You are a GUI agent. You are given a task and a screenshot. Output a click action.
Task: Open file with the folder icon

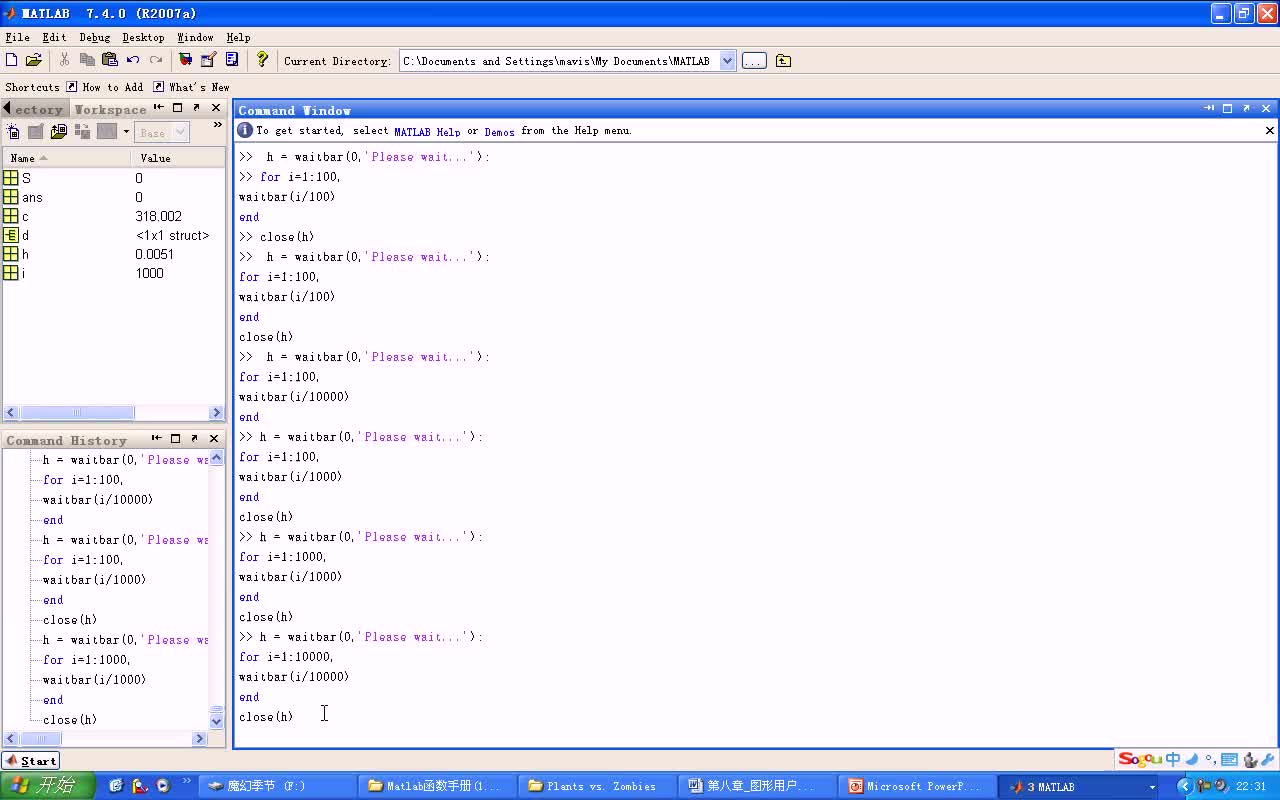(34, 60)
